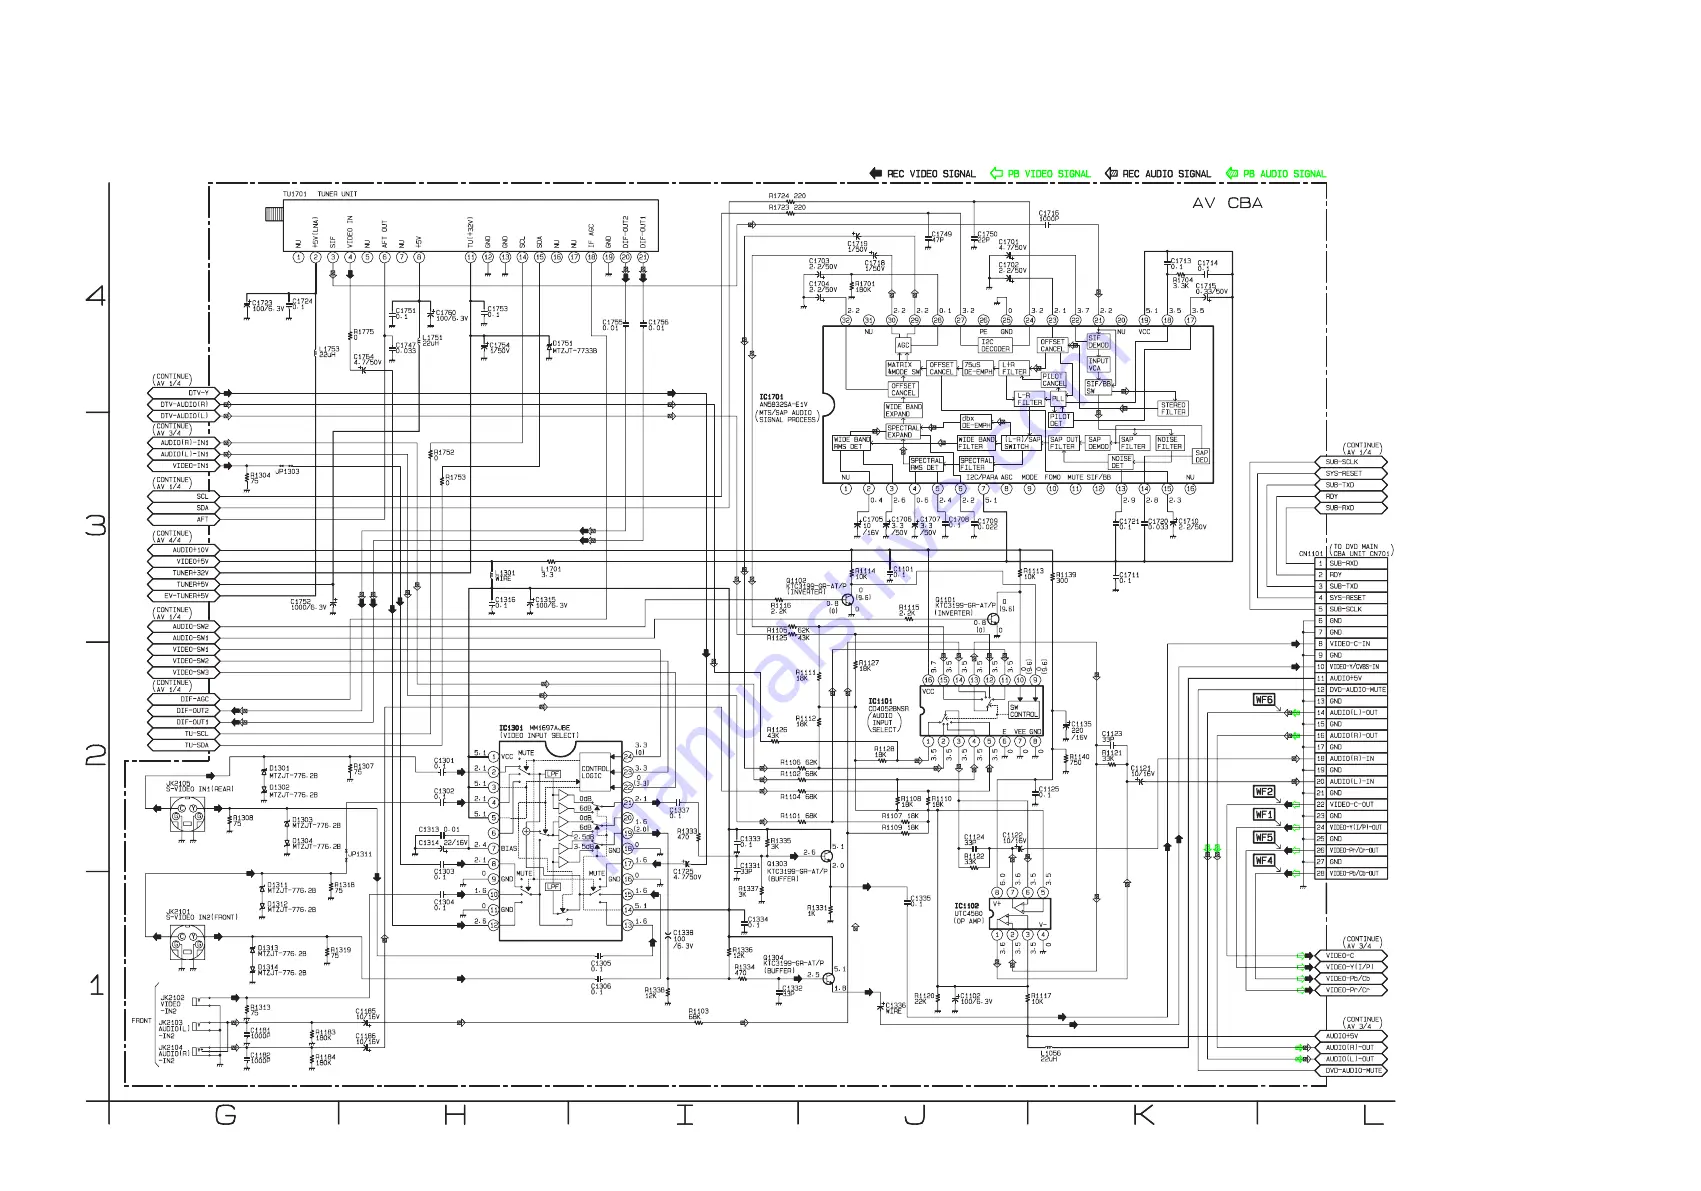Click the REC VIDEO SIGNAL legend label

930,174
